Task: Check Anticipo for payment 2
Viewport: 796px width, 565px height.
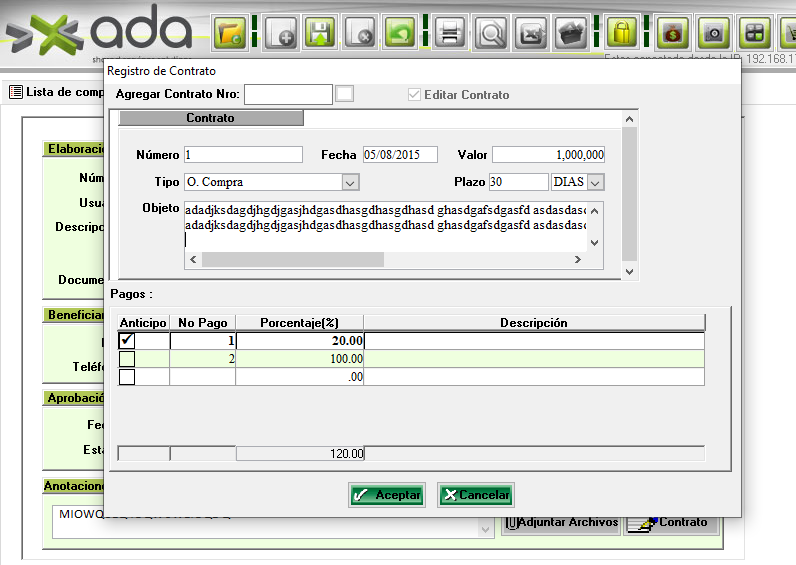Action: (x=127, y=359)
